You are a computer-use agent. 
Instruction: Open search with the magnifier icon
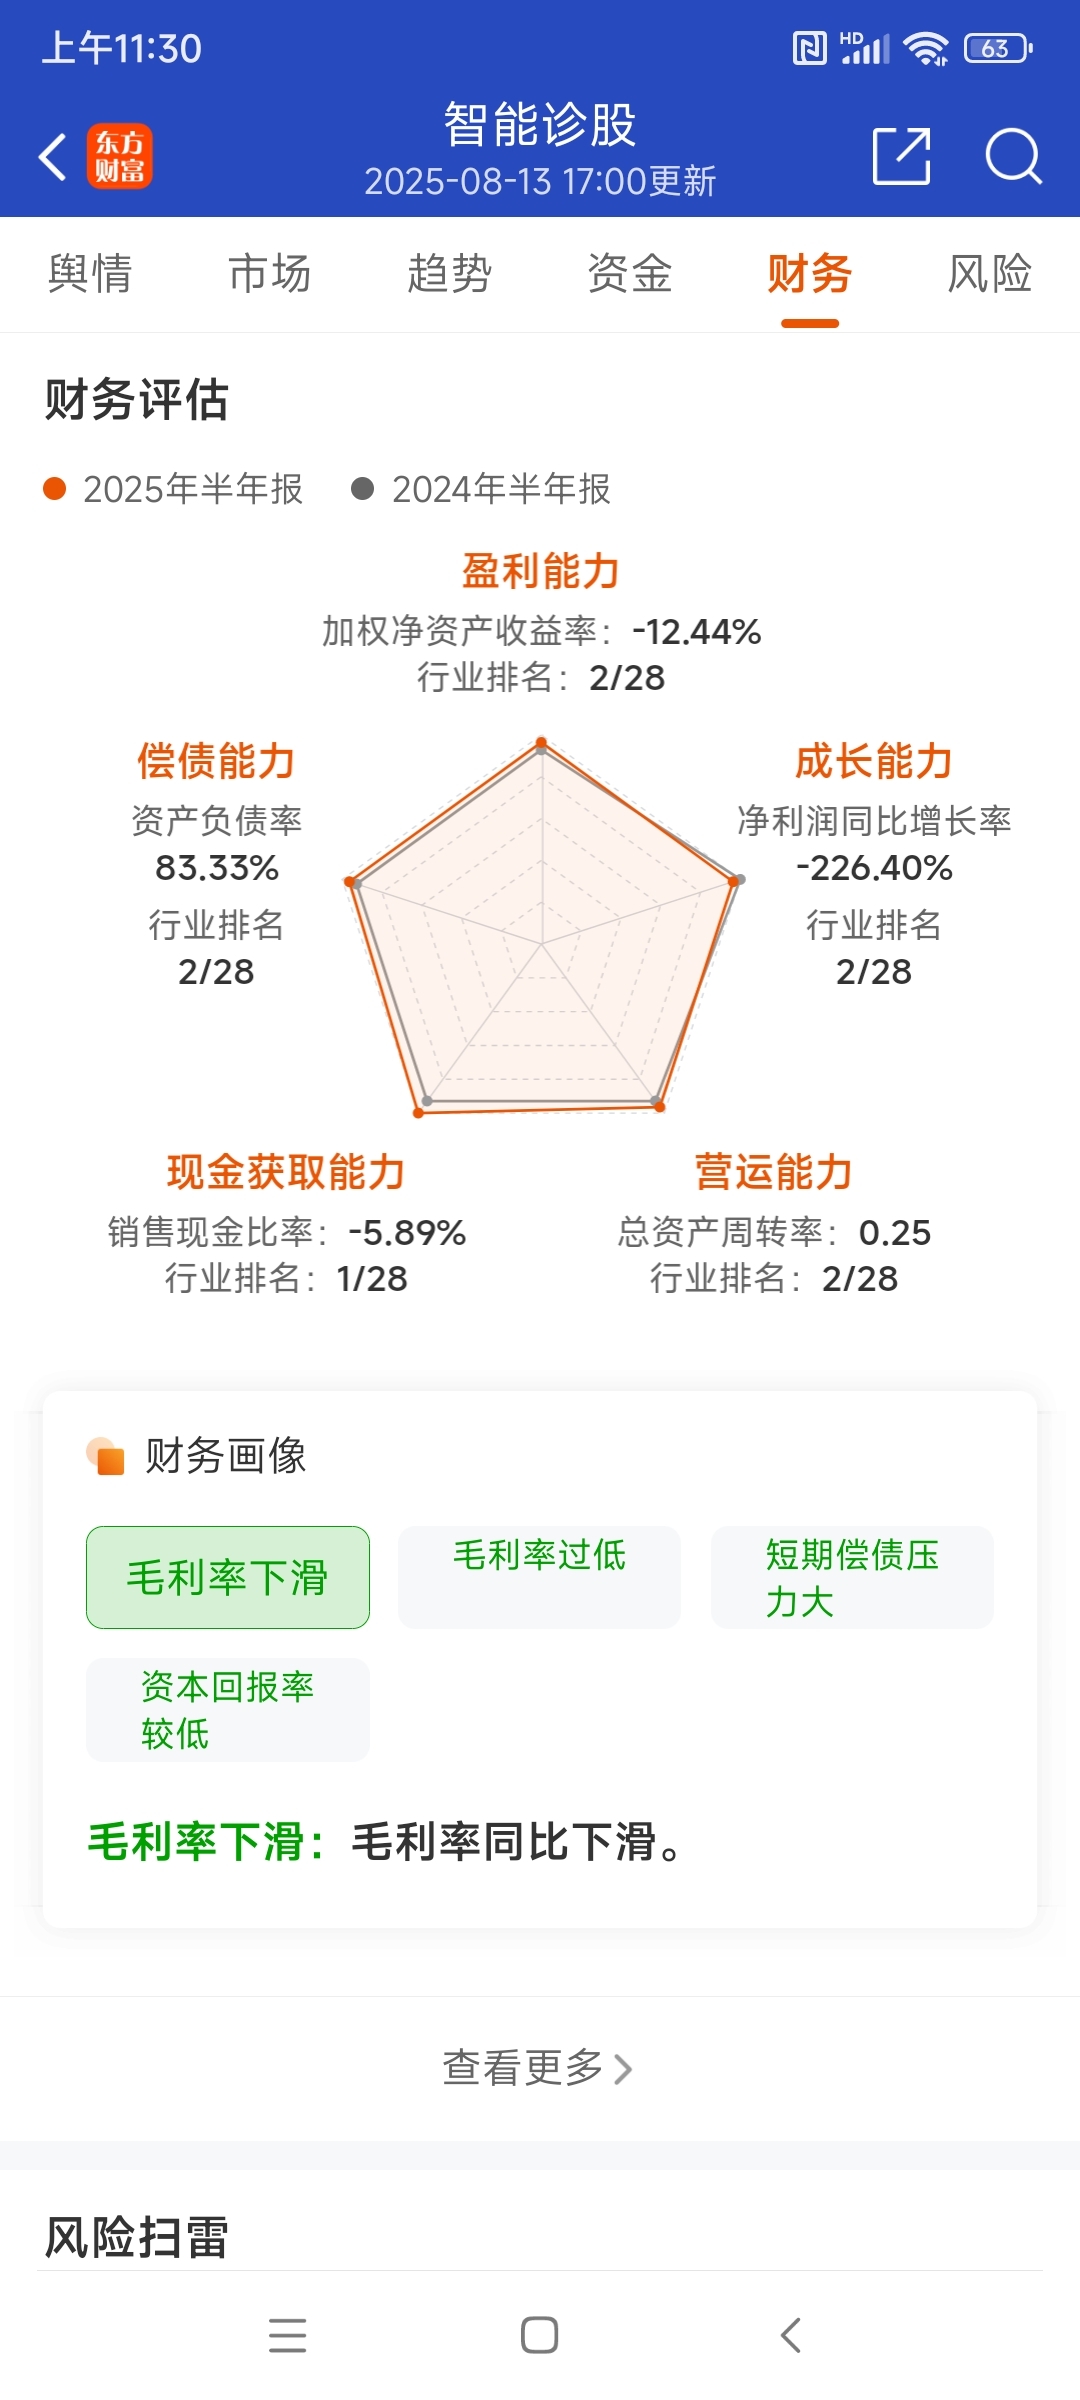point(1014,156)
